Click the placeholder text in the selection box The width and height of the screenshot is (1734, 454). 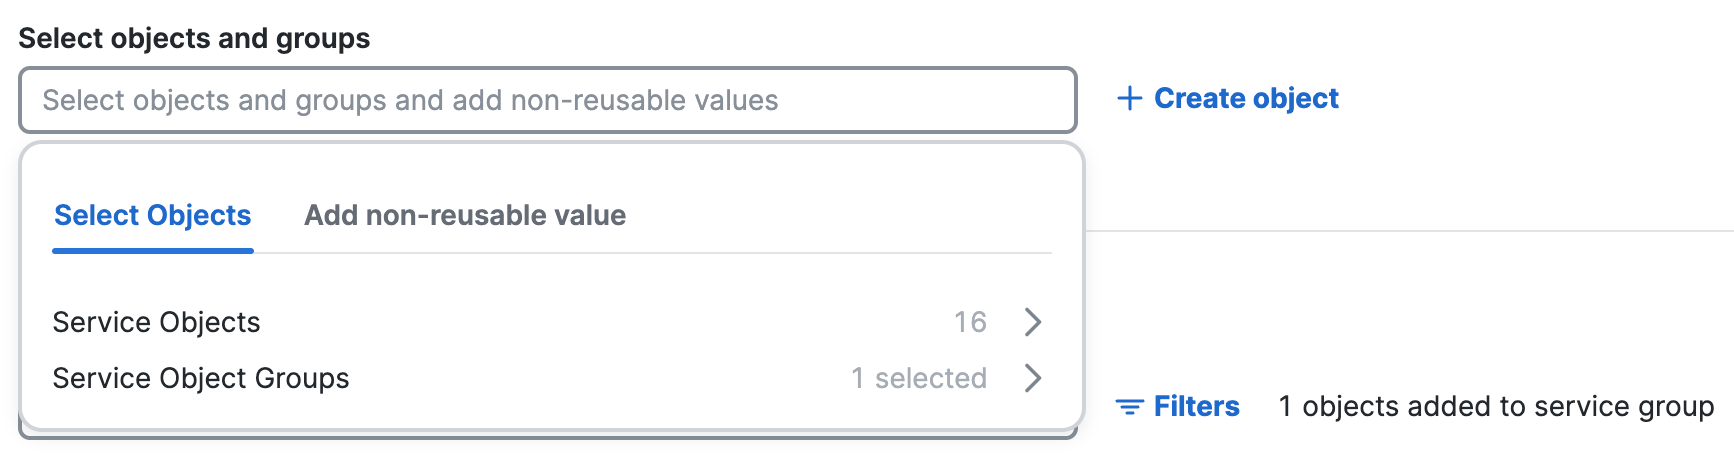coord(410,100)
